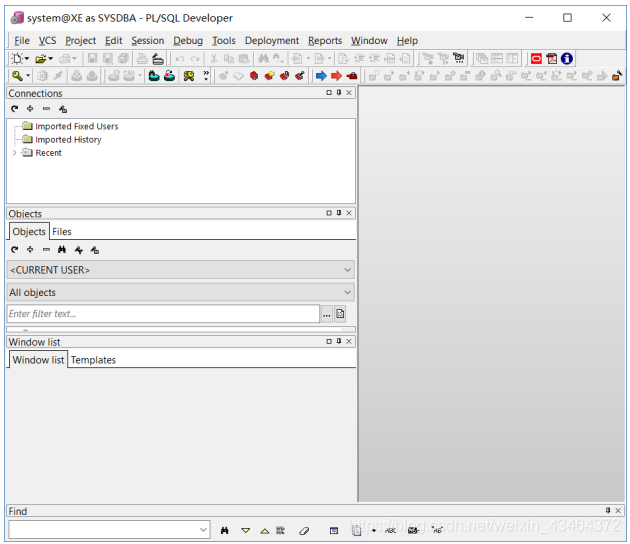Open the Log on key dropdown arrow
This screenshot has width=630, height=544.
point(28,76)
